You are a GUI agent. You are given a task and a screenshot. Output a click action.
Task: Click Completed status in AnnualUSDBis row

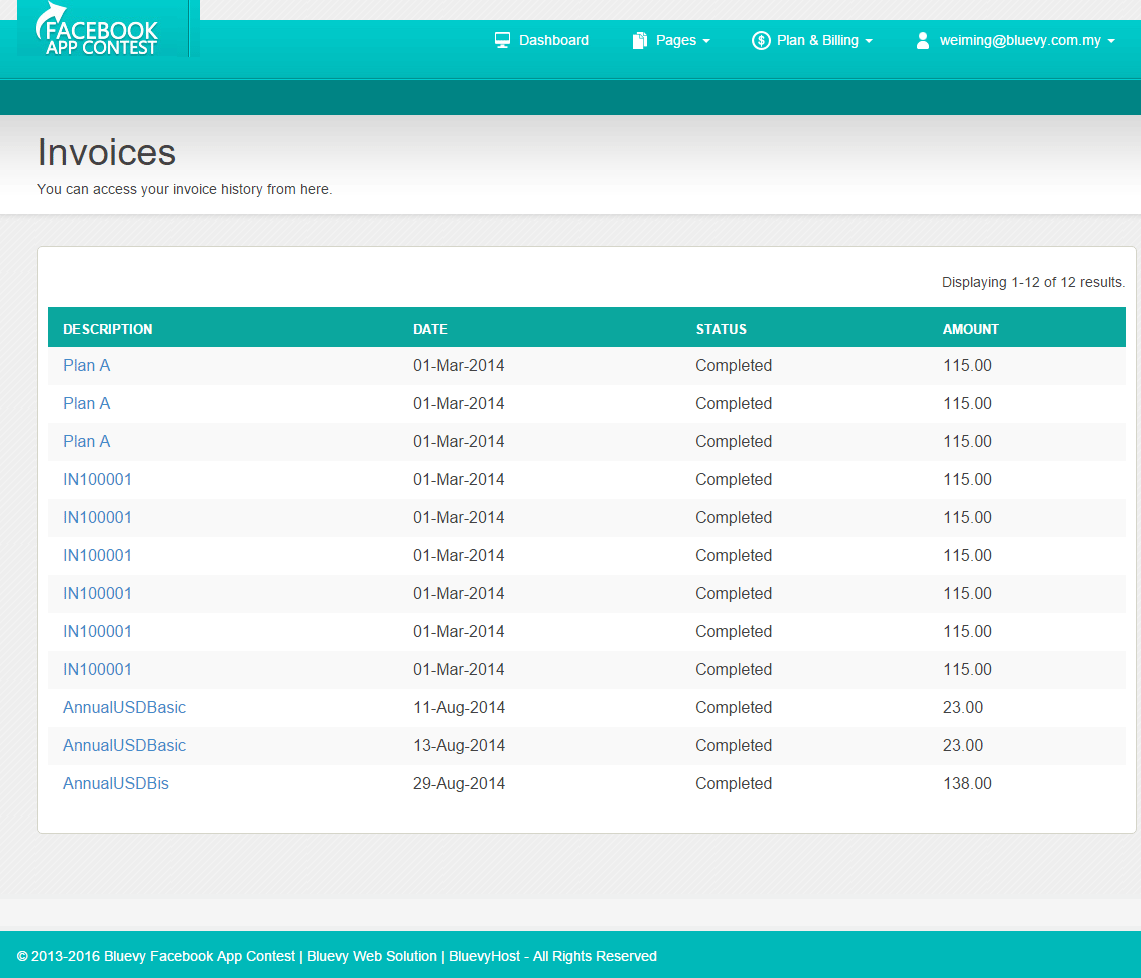(x=734, y=783)
